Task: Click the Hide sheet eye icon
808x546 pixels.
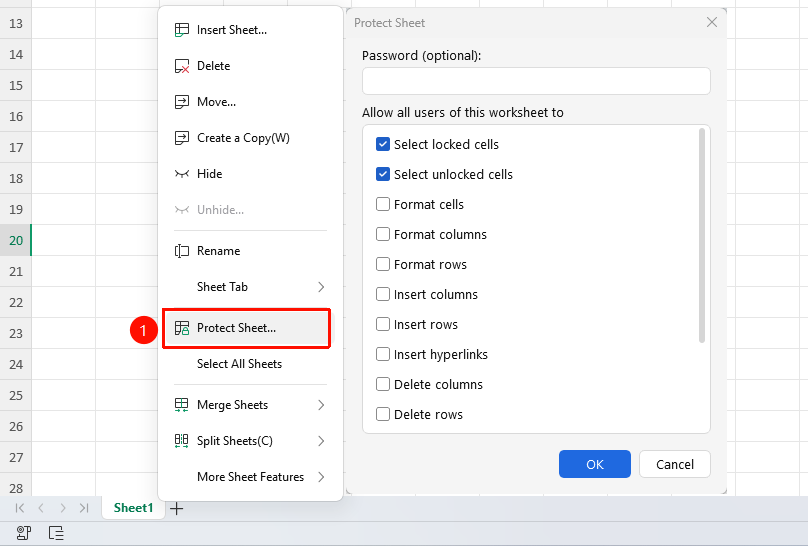Action: click(x=181, y=174)
